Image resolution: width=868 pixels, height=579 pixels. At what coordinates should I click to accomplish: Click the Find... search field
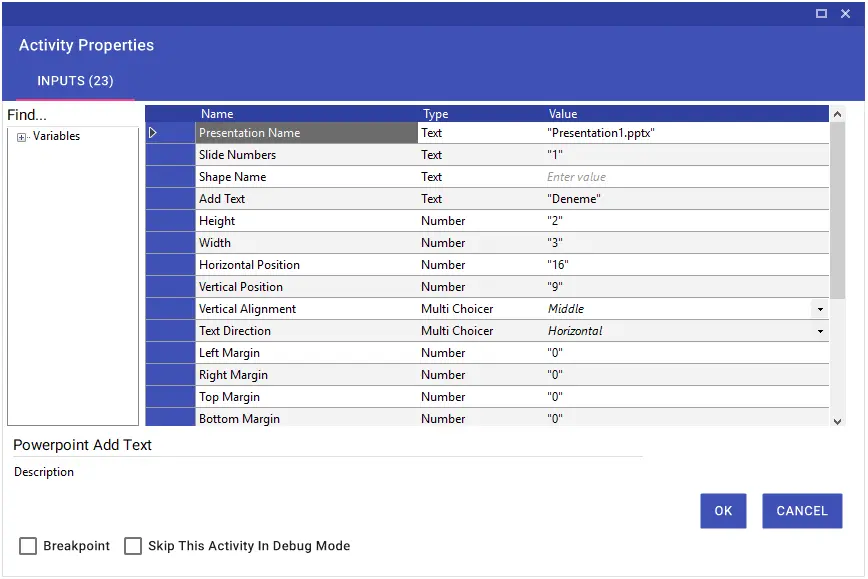(72, 115)
